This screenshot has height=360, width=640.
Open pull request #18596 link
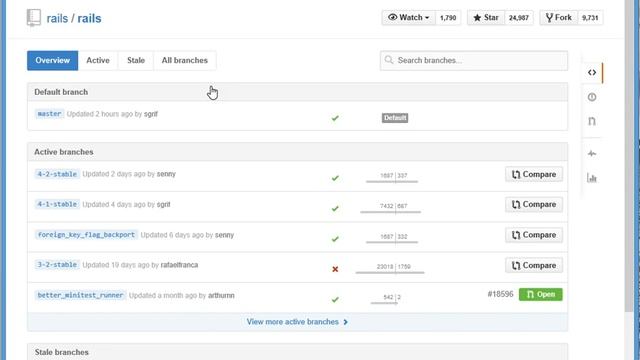(x=500, y=294)
